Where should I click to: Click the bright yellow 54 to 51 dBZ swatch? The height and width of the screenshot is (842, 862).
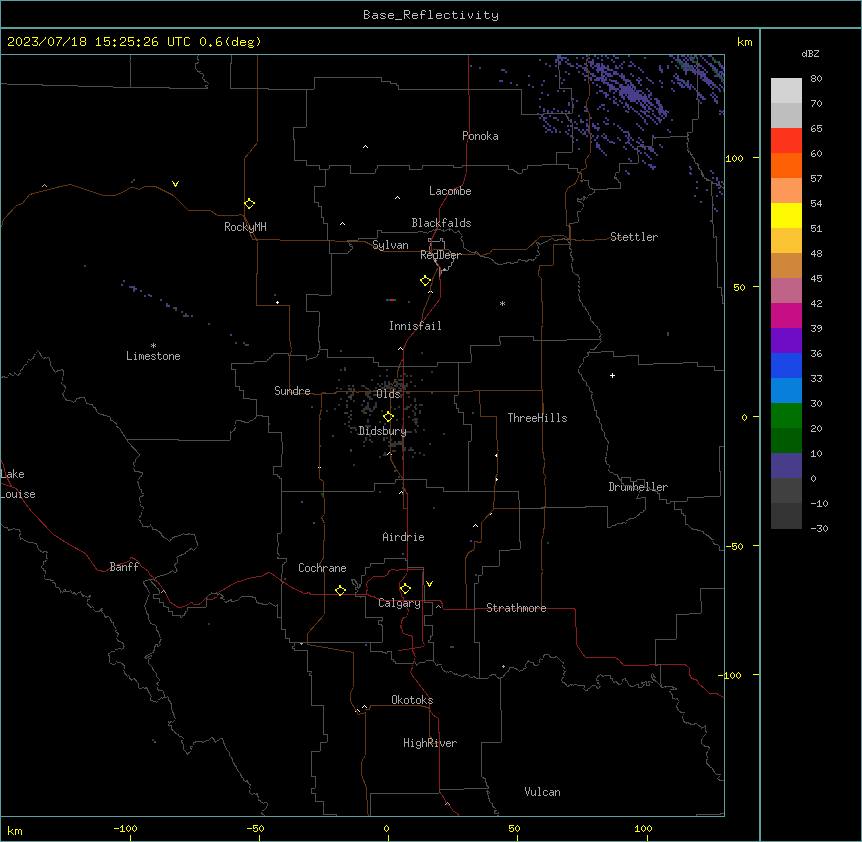[786, 215]
